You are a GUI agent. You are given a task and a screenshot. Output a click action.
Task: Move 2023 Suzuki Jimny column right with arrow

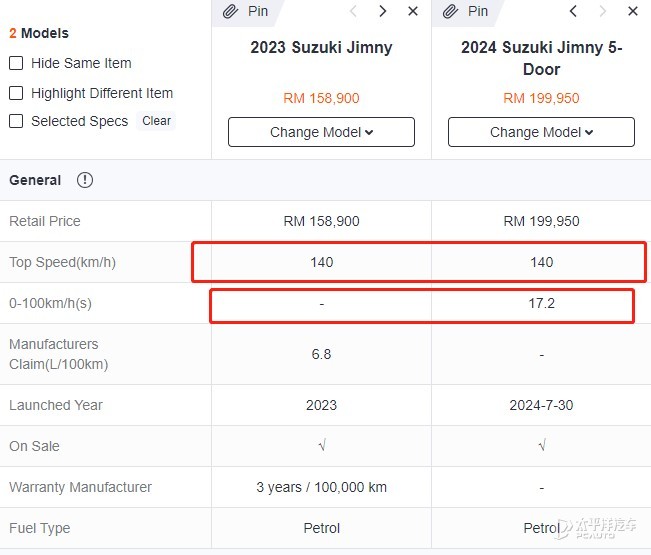click(x=383, y=11)
